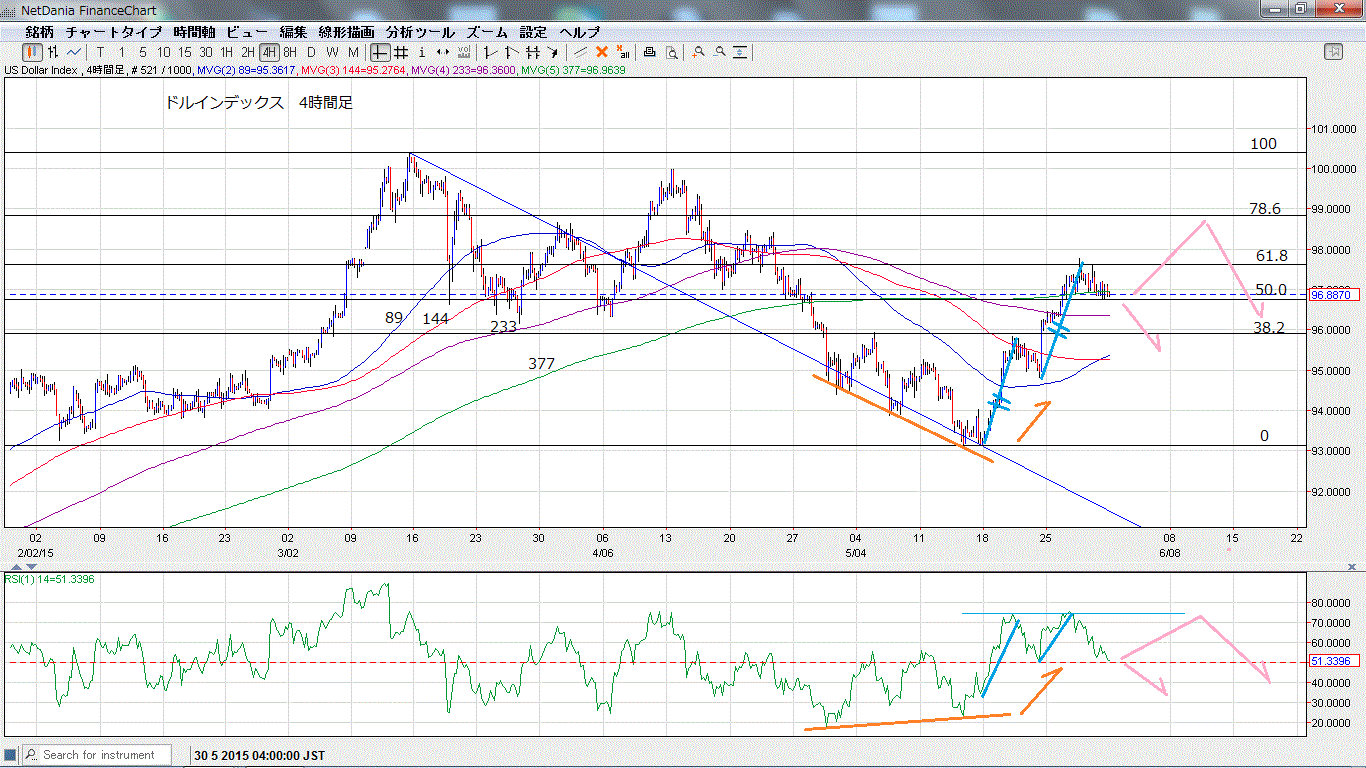Click the zoom out magnifier icon
The image size is (1366, 768).
pos(719,52)
